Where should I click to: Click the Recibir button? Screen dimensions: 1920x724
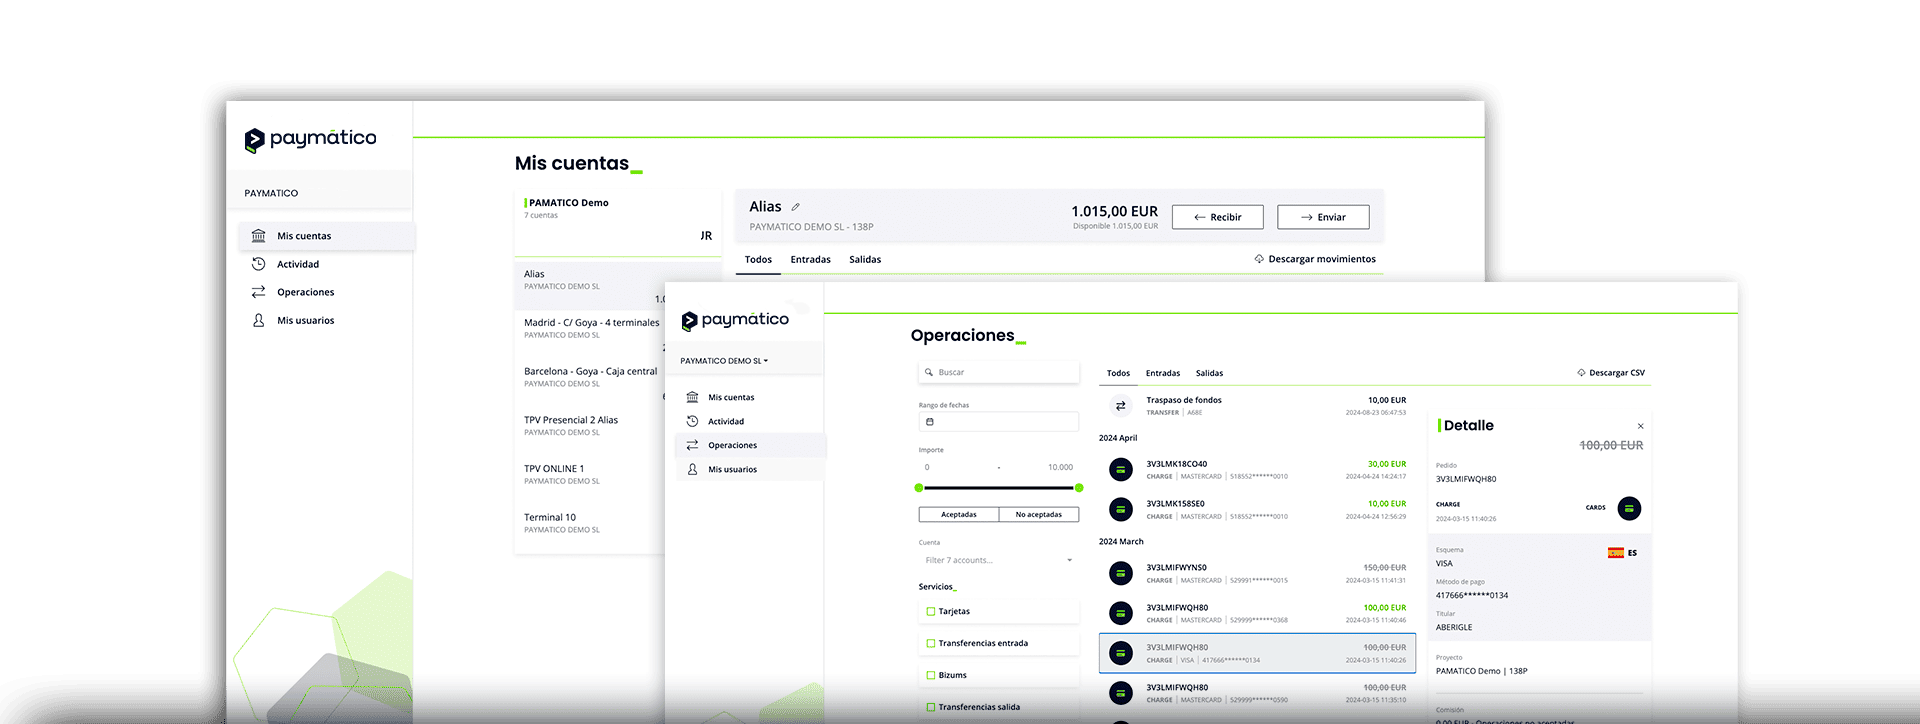click(x=1217, y=217)
